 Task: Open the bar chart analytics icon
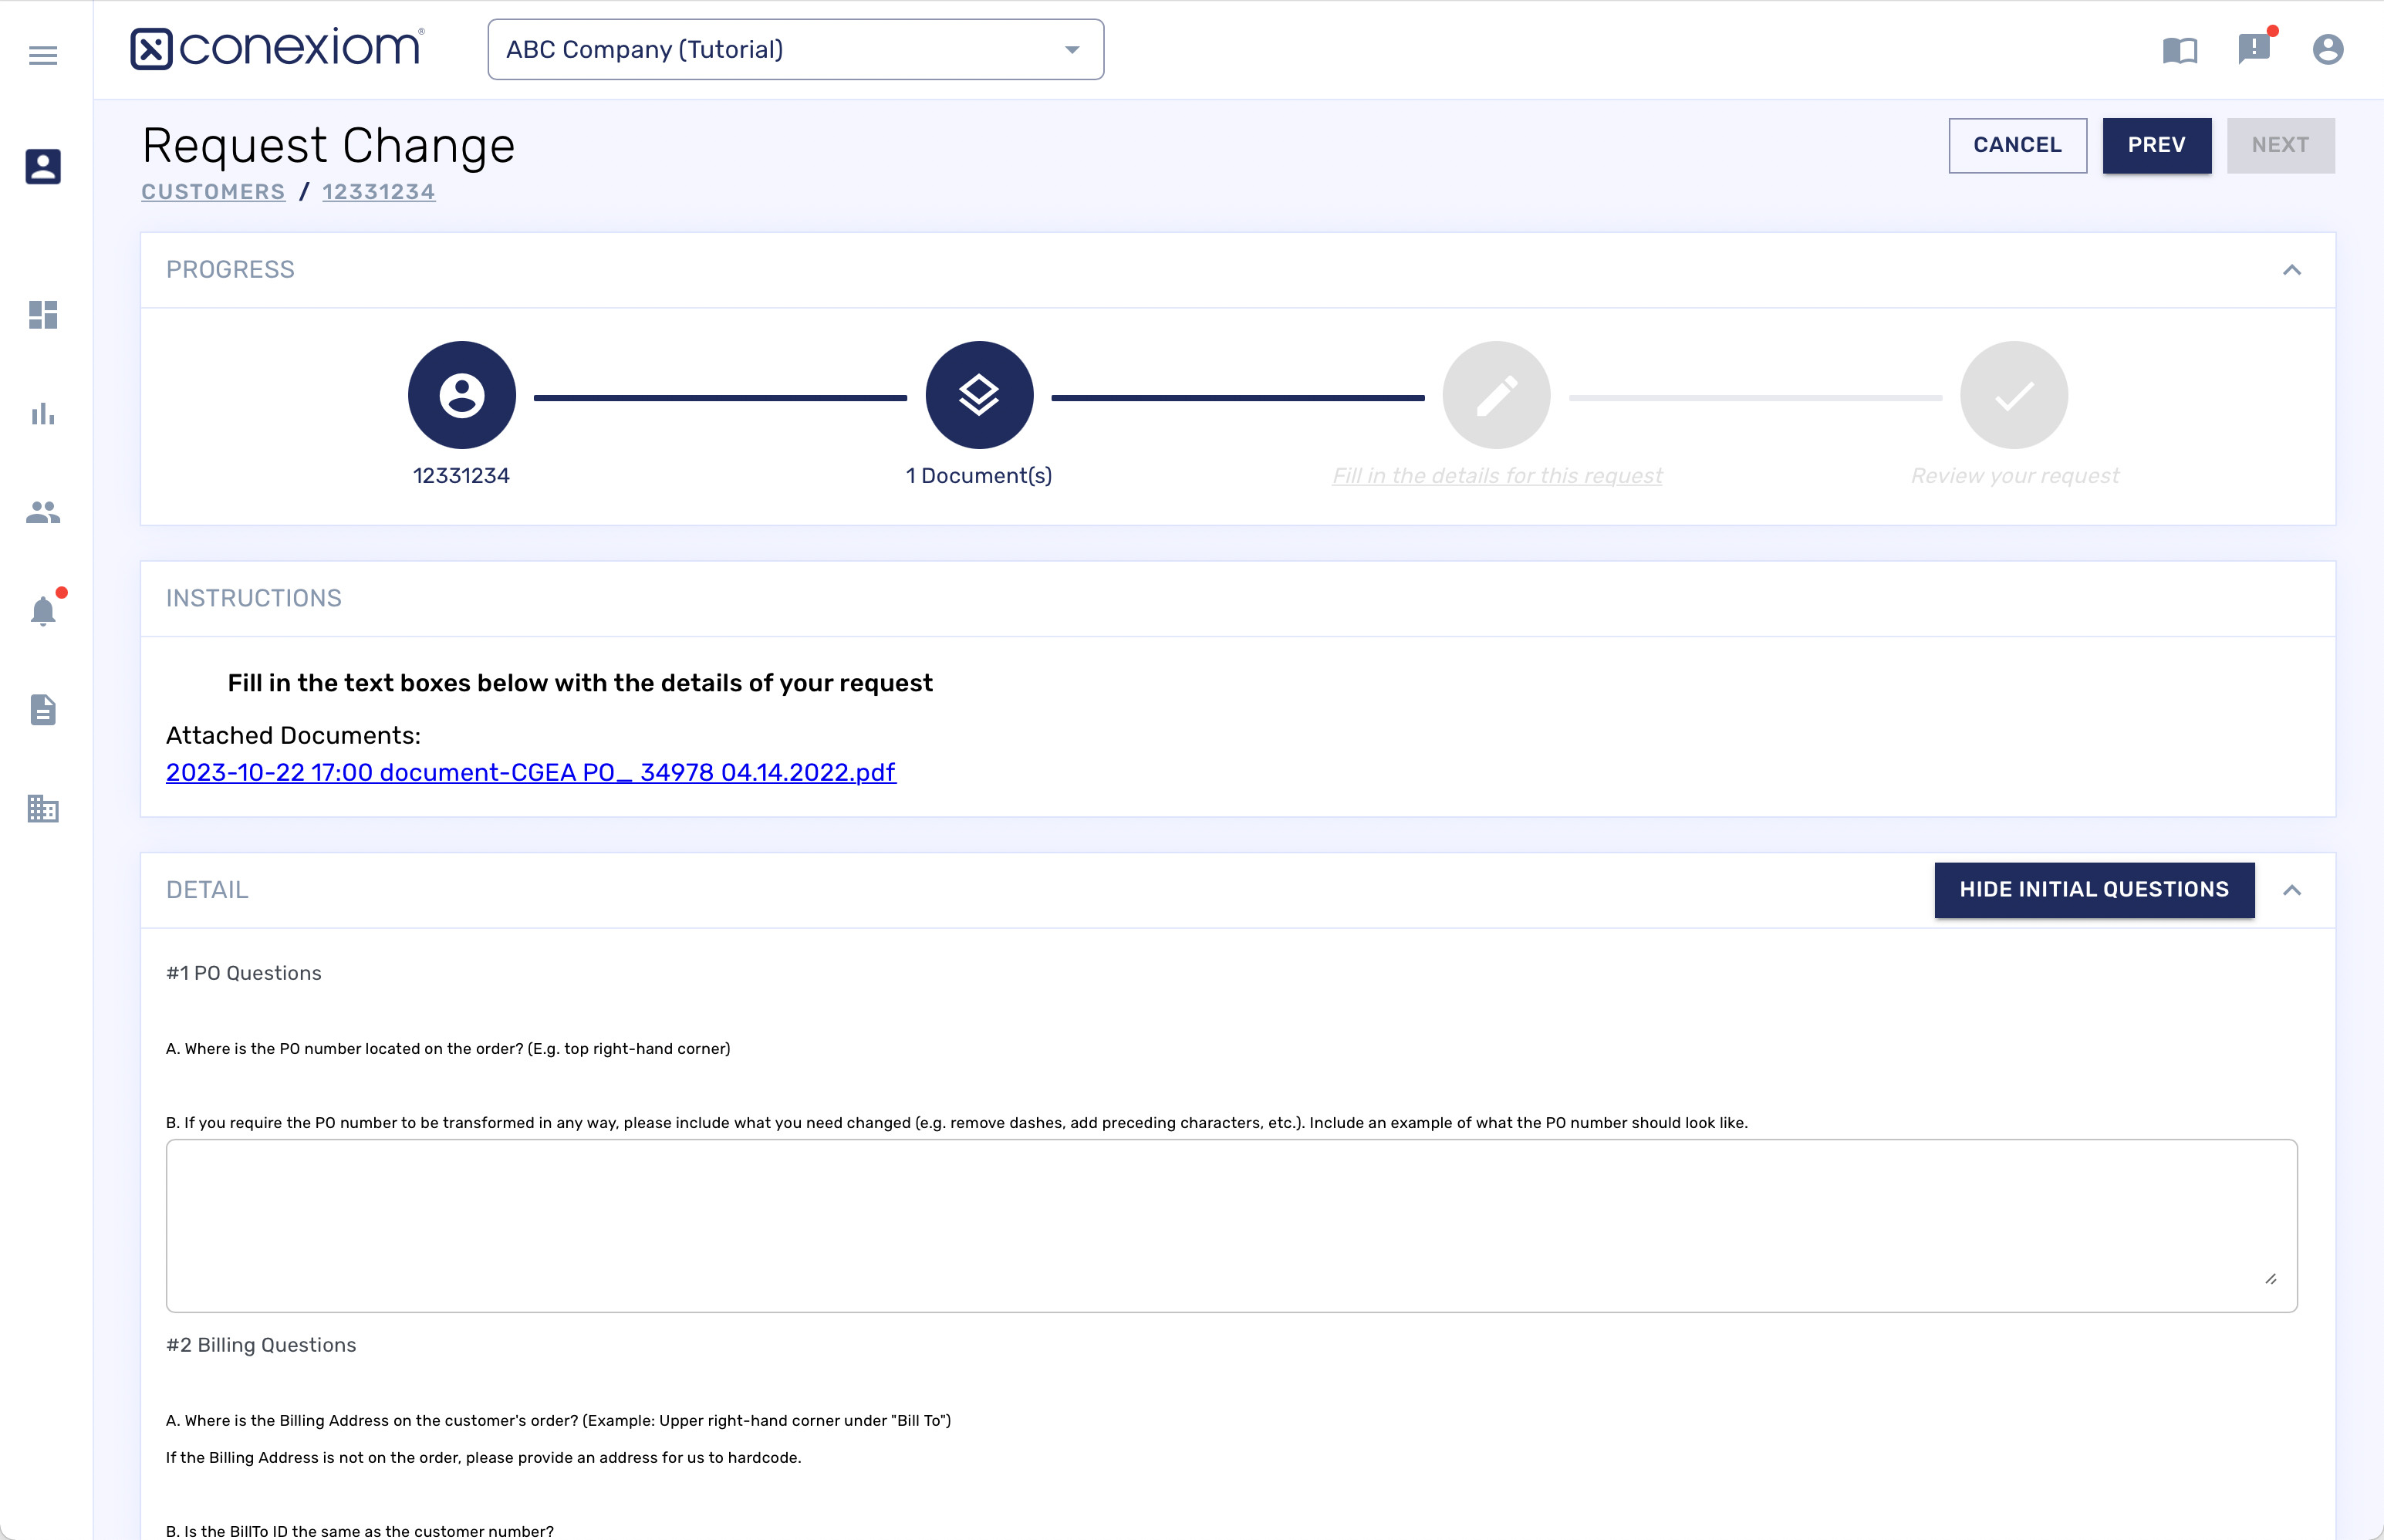pos(43,413)
